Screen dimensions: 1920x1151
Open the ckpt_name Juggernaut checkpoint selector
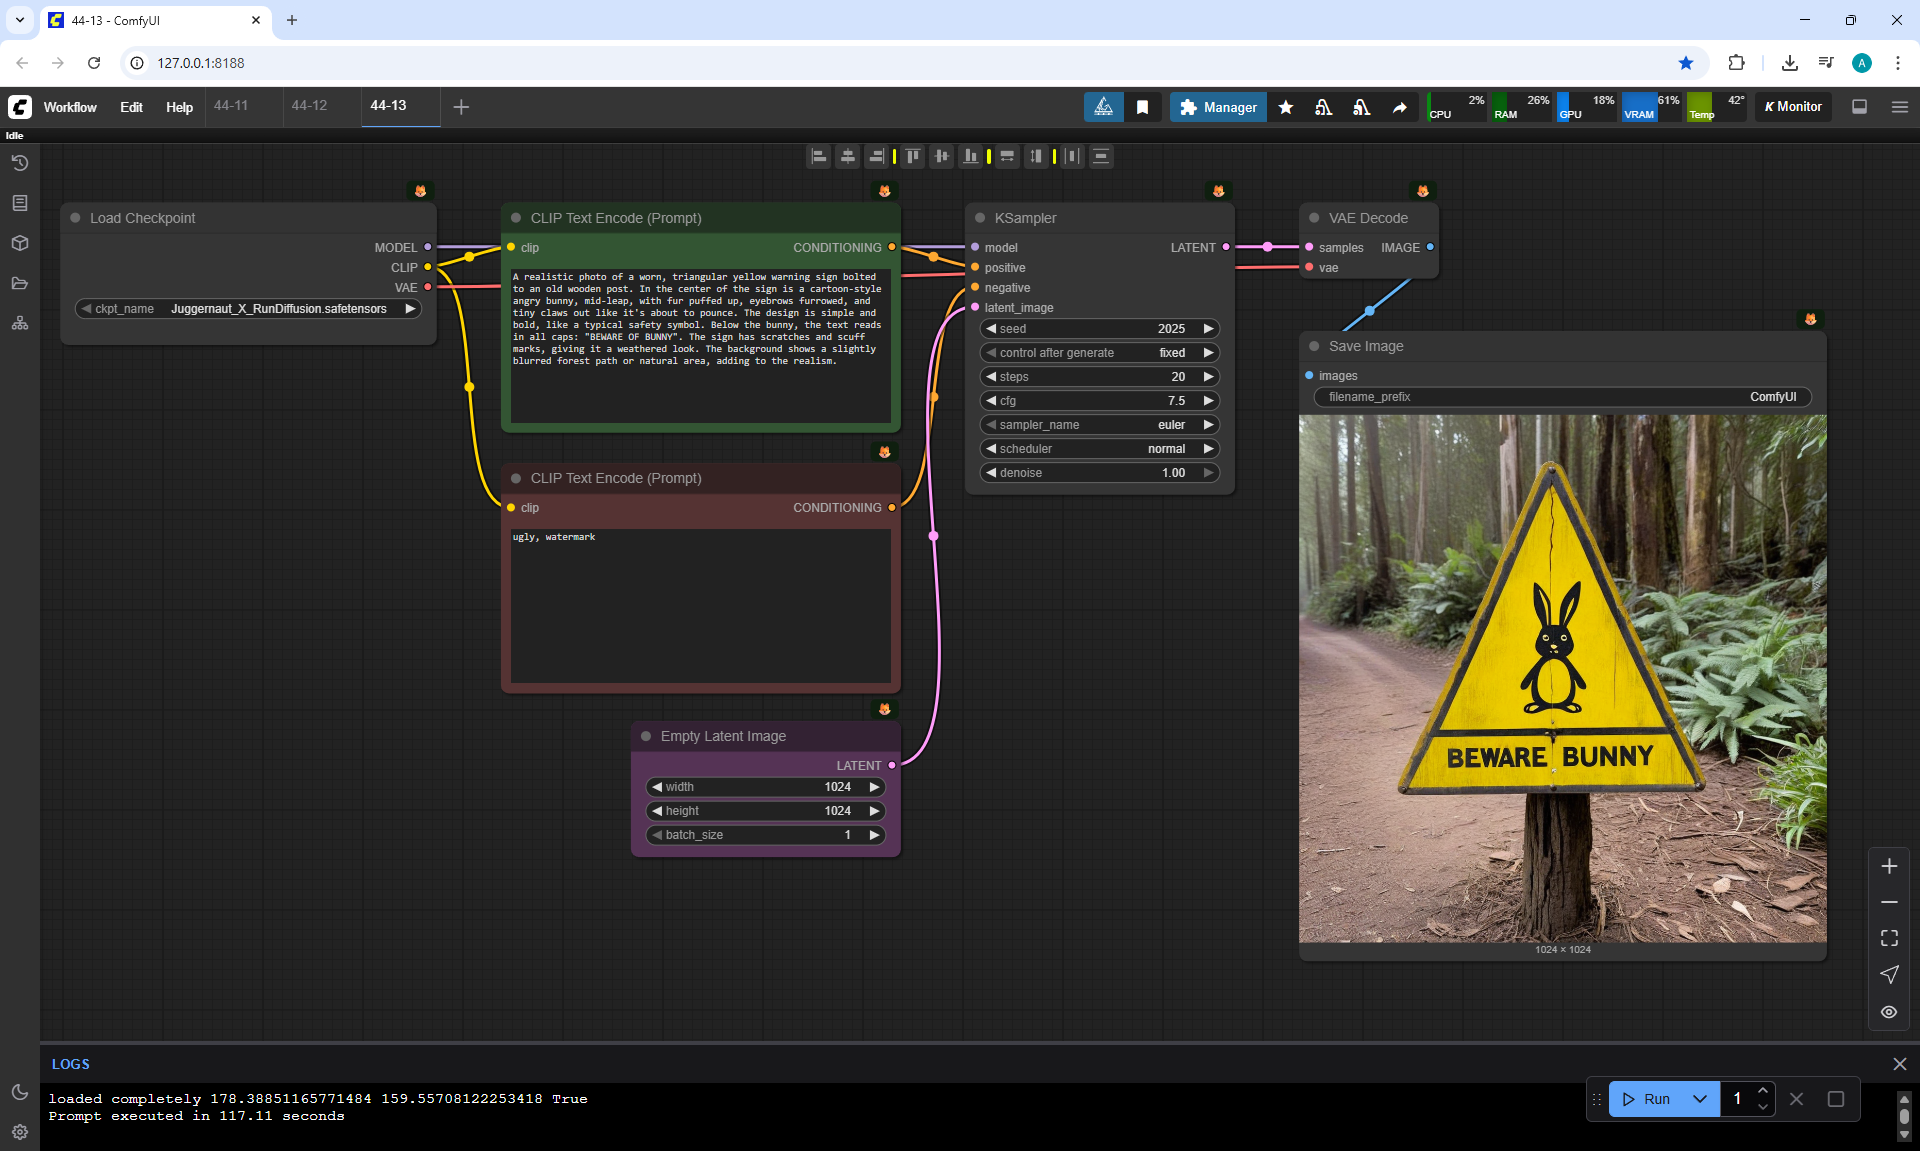coord(248,309)
